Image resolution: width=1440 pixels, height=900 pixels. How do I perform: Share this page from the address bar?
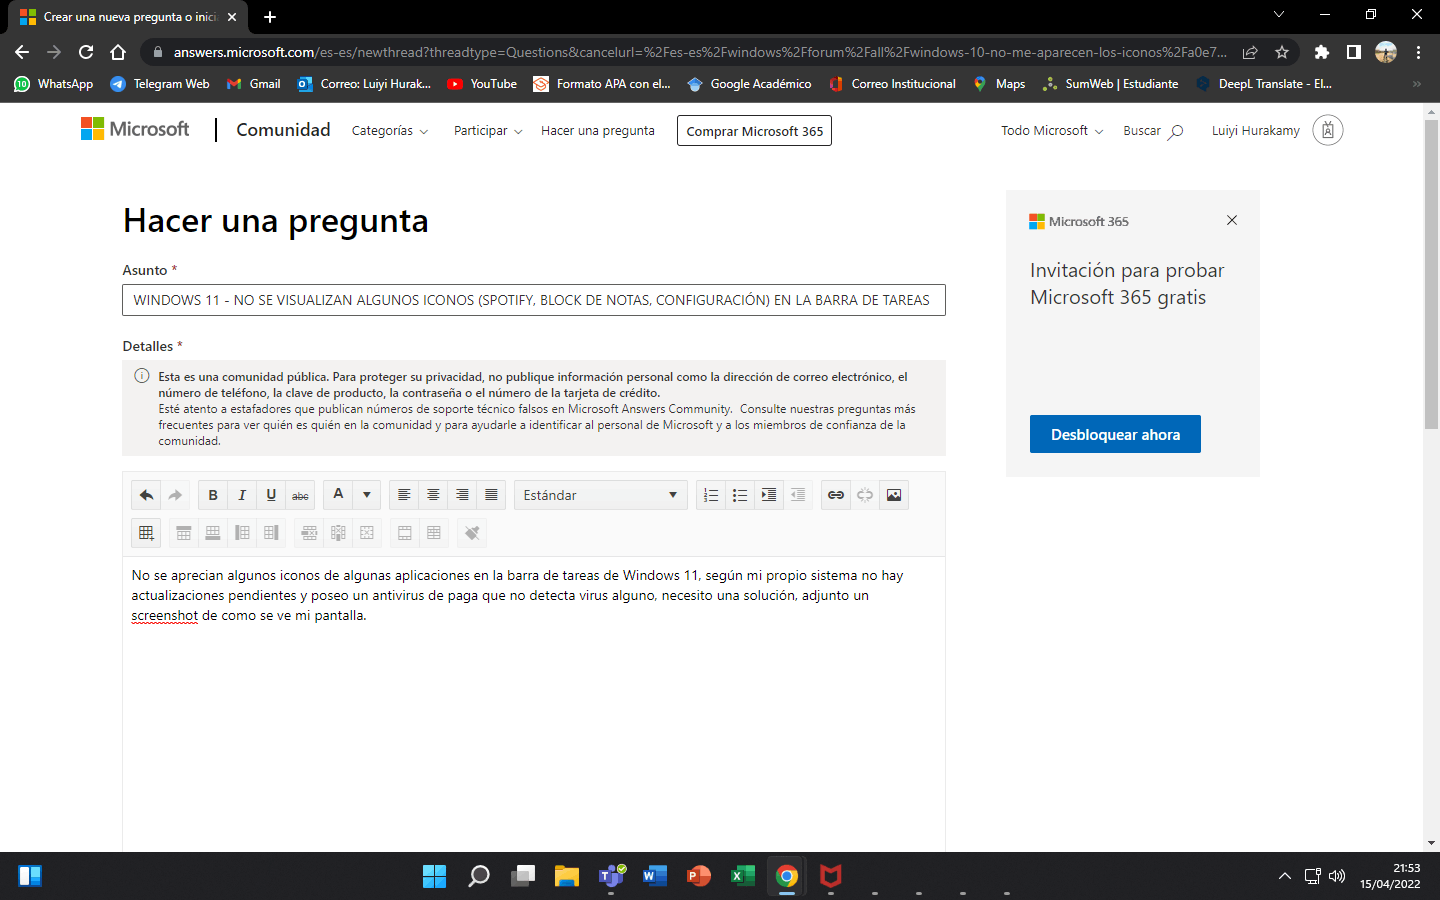1250,52
